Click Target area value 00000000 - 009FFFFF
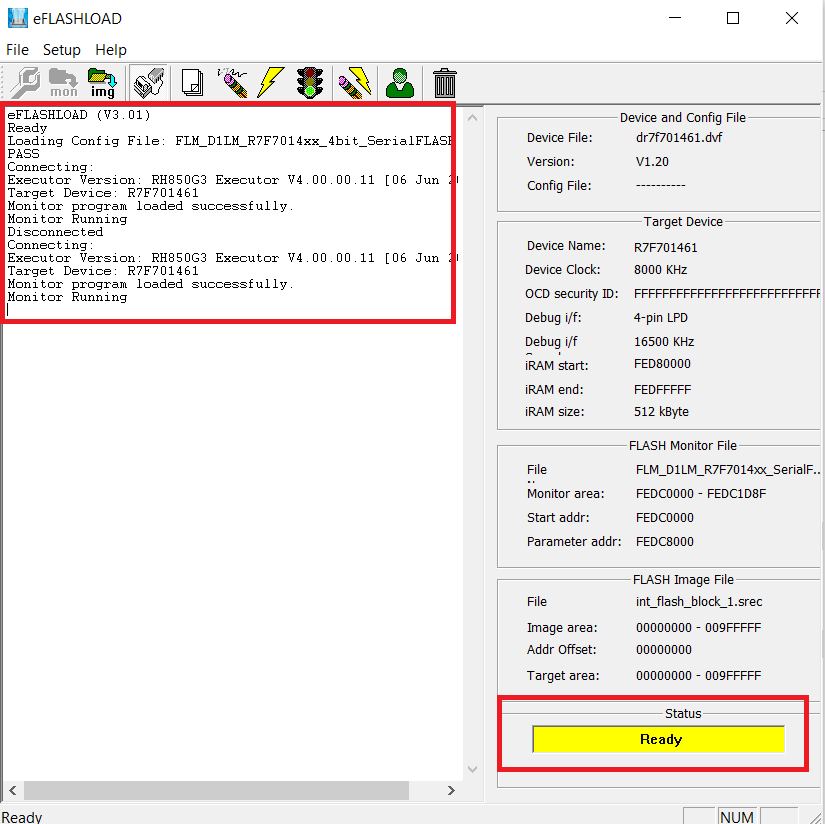Screen dimensions: 825x824 (x=698, y=676)
